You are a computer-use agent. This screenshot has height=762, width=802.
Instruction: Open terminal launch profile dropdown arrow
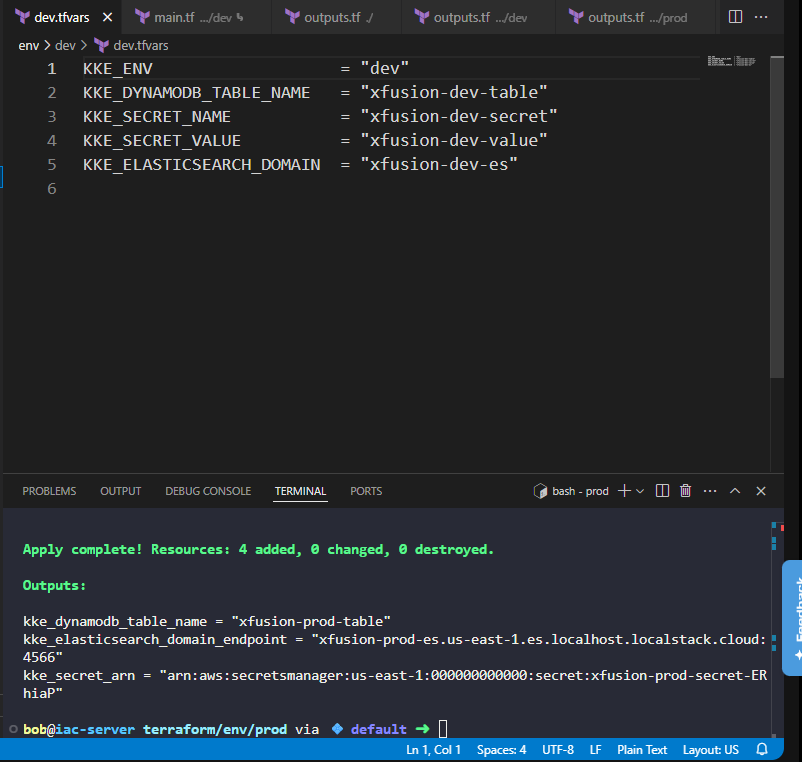pyautogui.click(x=640, y=491)
